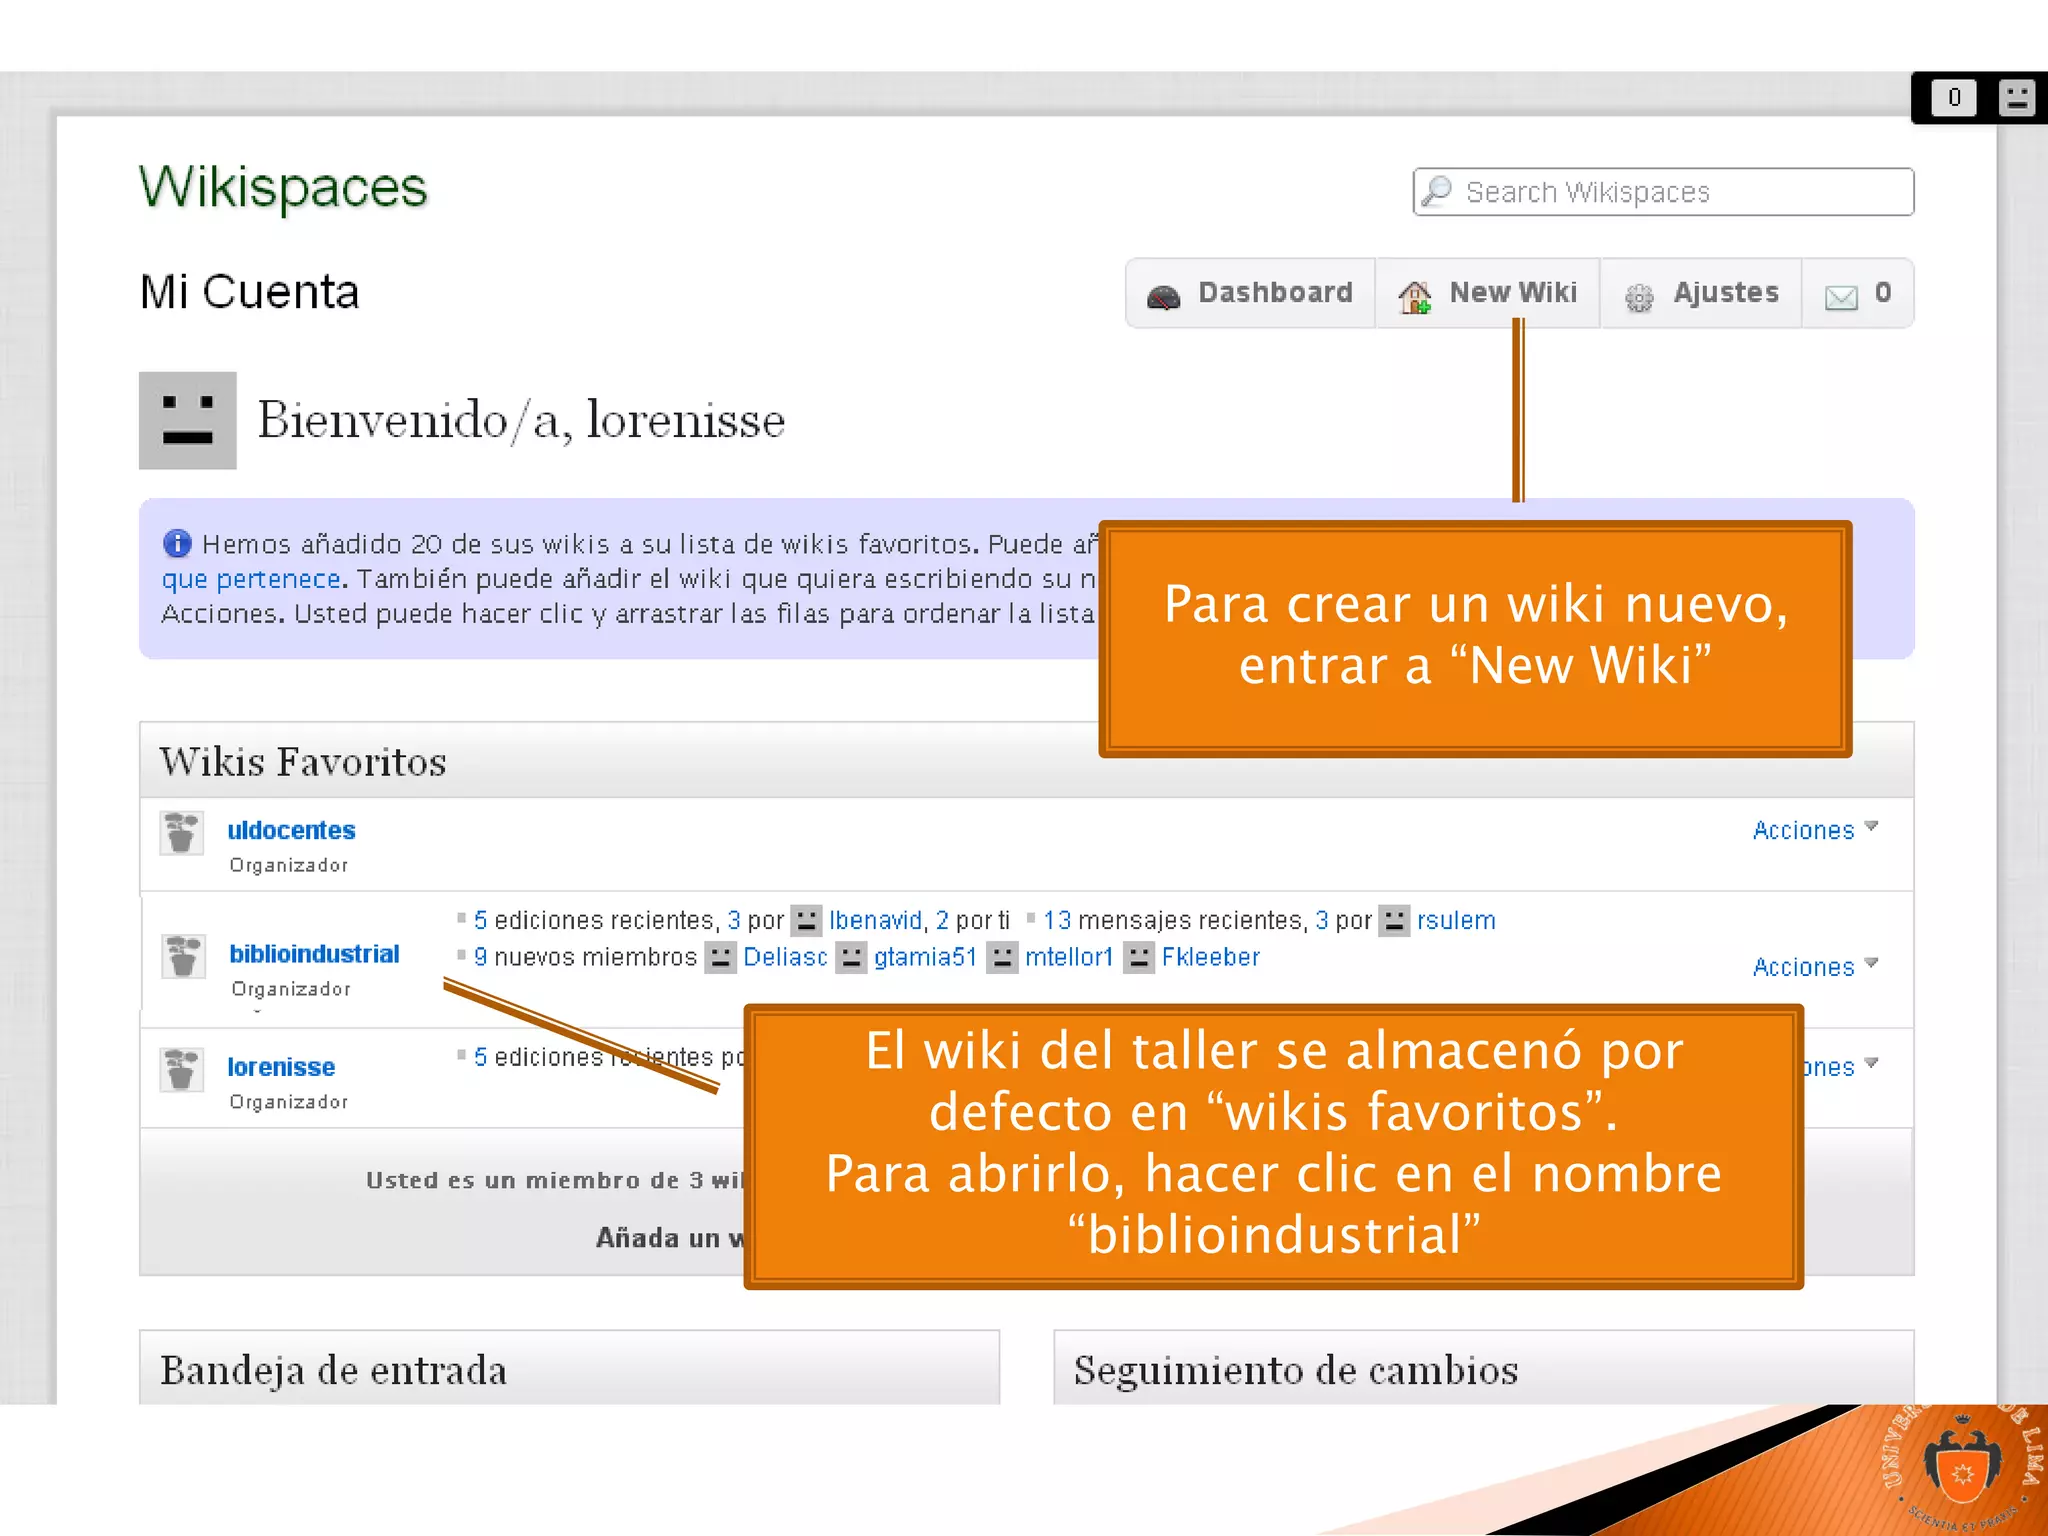Open Acciones dropdown for lorenisse
Image resolution: width=2048 pixels, height=1536 pixels.
[x=1842, y=1067]
